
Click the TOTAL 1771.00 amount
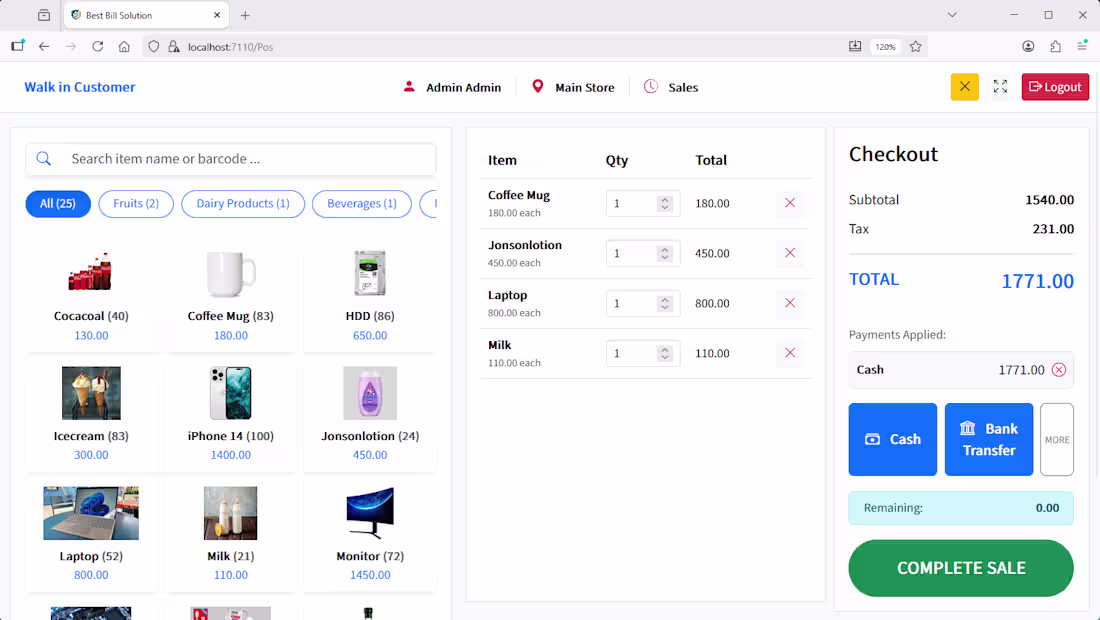(x=1037, y=281)
